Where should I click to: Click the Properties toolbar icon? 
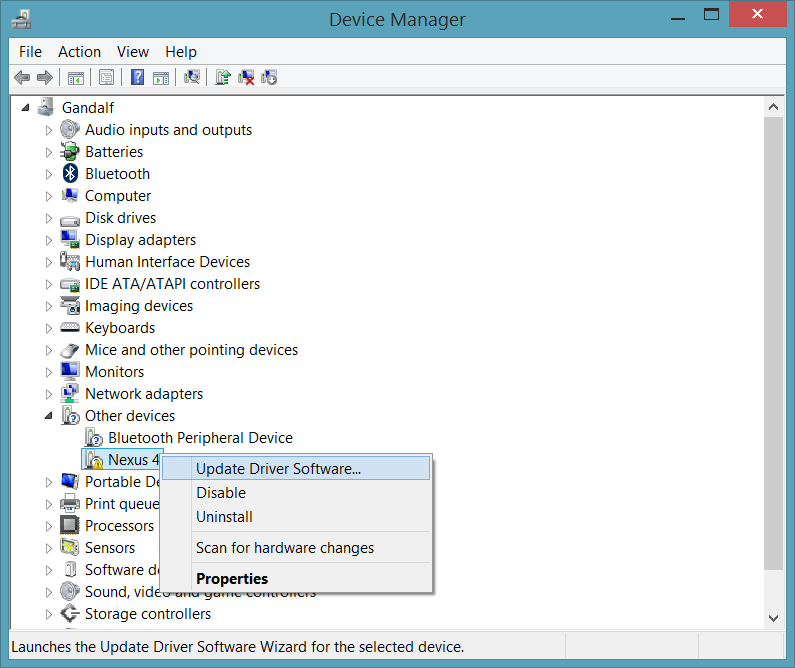(106, 78)
